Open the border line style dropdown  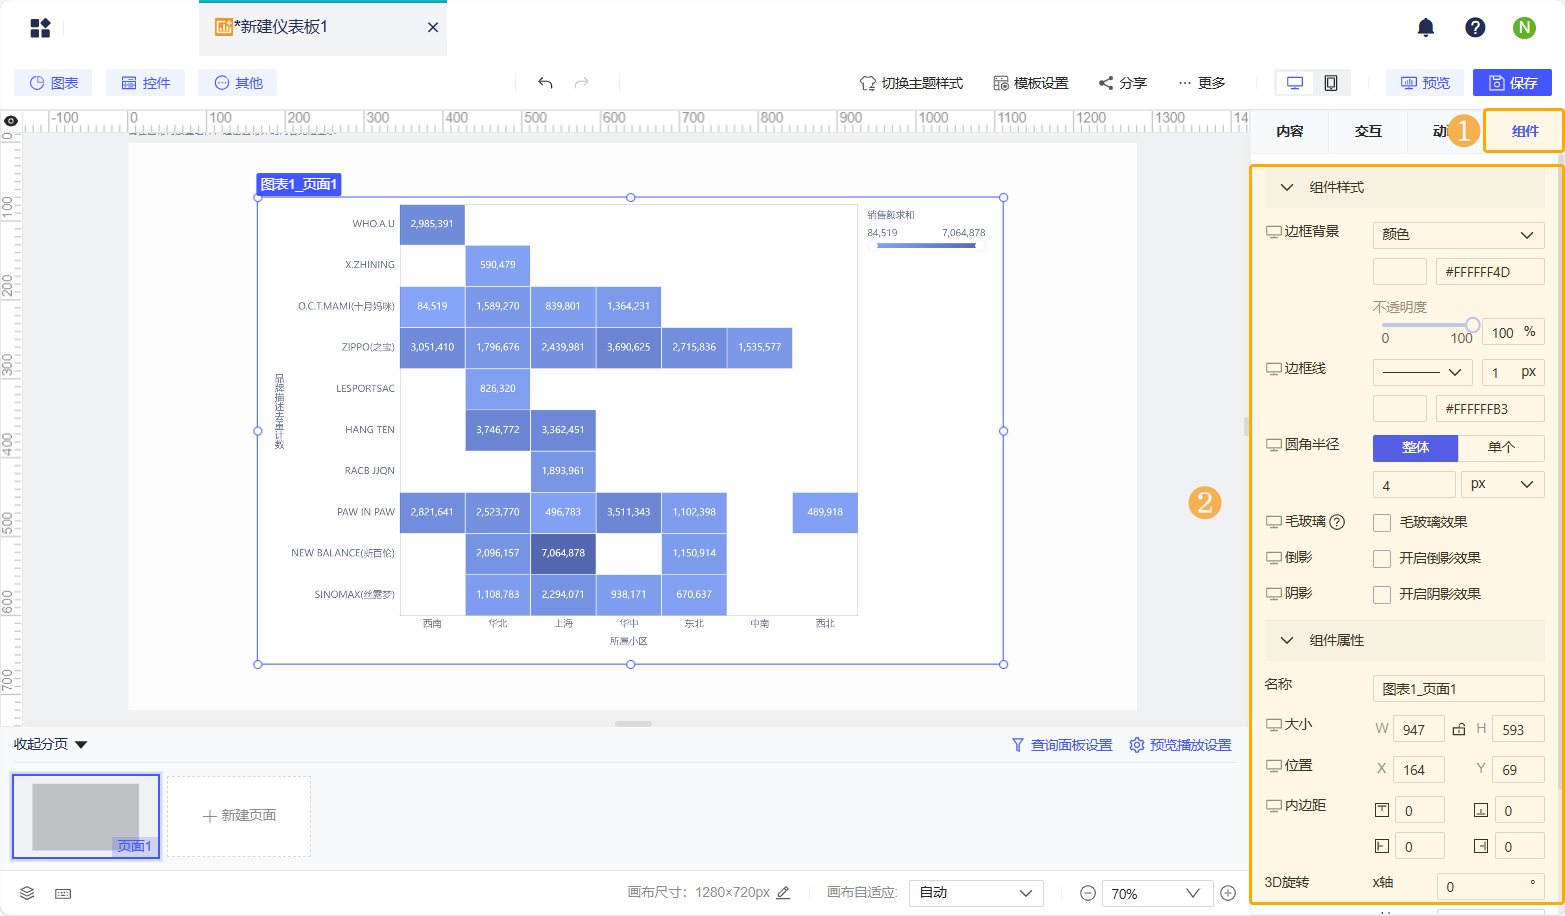pyautogui.click(x=1422, y=373)
